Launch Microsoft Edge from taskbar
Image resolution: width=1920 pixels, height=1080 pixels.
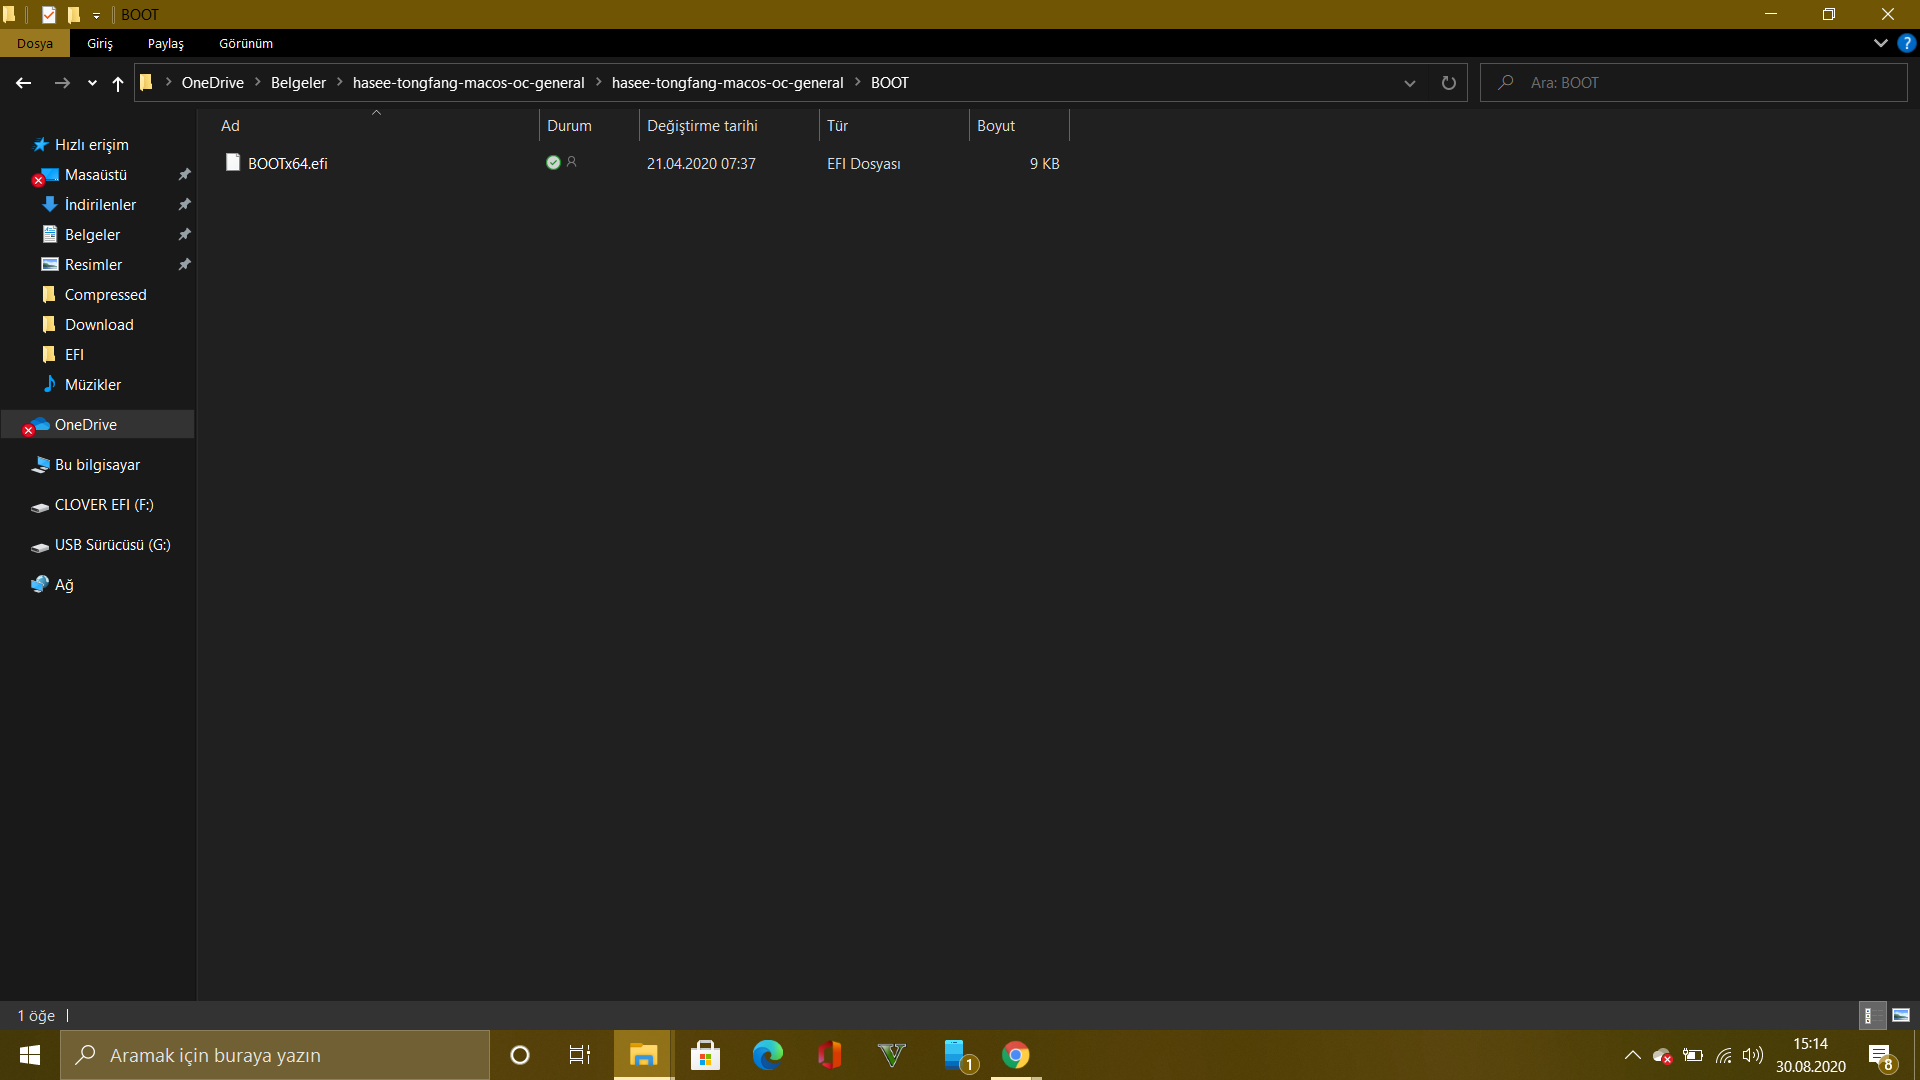tap(767, 1055)
